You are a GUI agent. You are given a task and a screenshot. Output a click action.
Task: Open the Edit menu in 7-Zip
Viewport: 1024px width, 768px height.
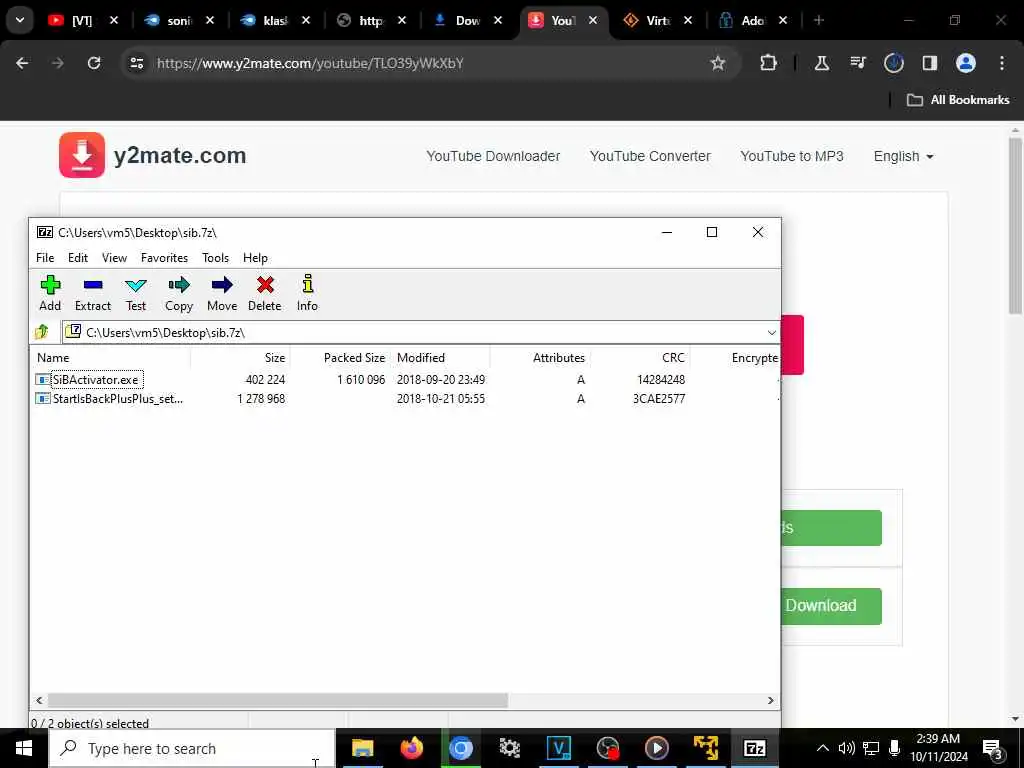pyautogui.click(x=78, y=258)
